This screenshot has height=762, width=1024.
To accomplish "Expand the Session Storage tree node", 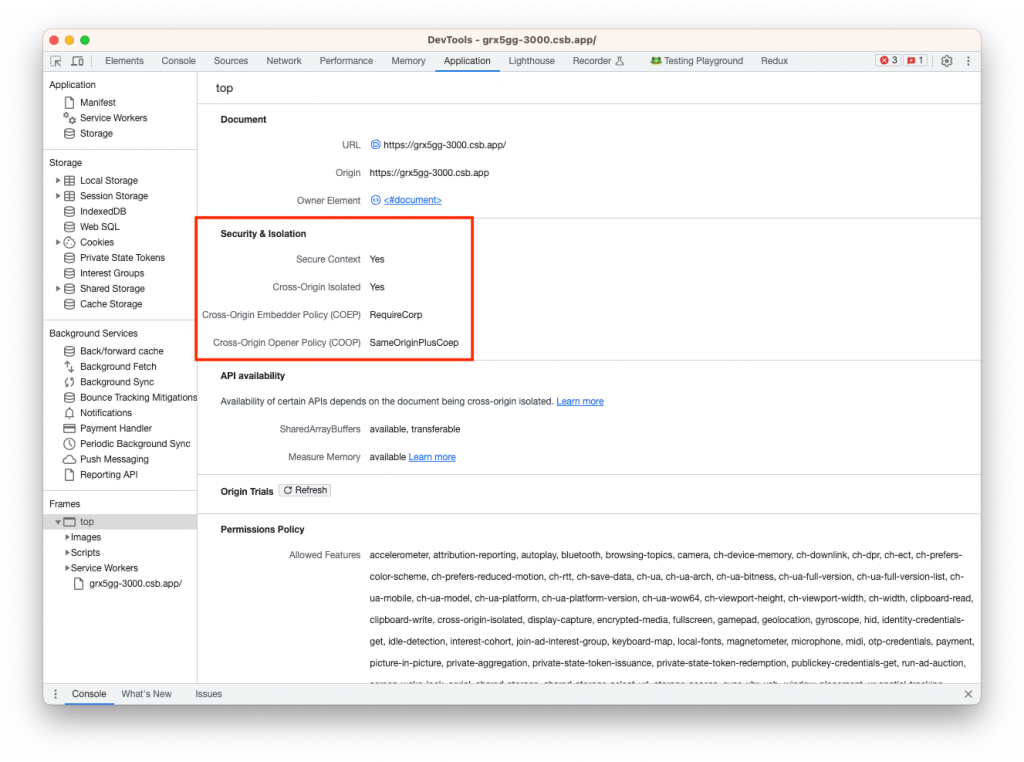I will click(x=58, y=196).
